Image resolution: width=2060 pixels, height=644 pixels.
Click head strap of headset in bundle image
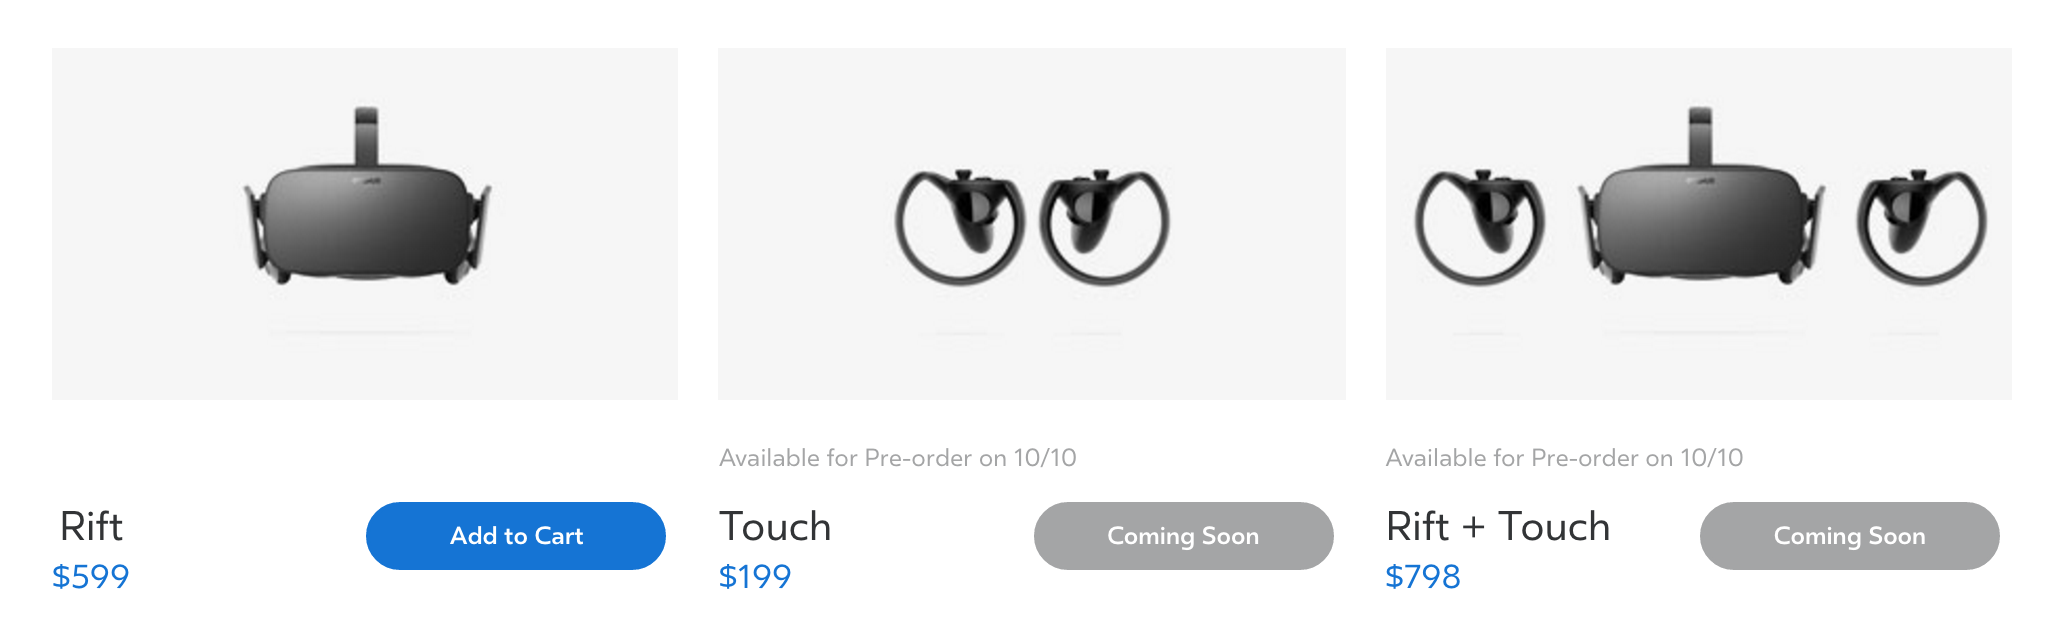click(1700, 135)
